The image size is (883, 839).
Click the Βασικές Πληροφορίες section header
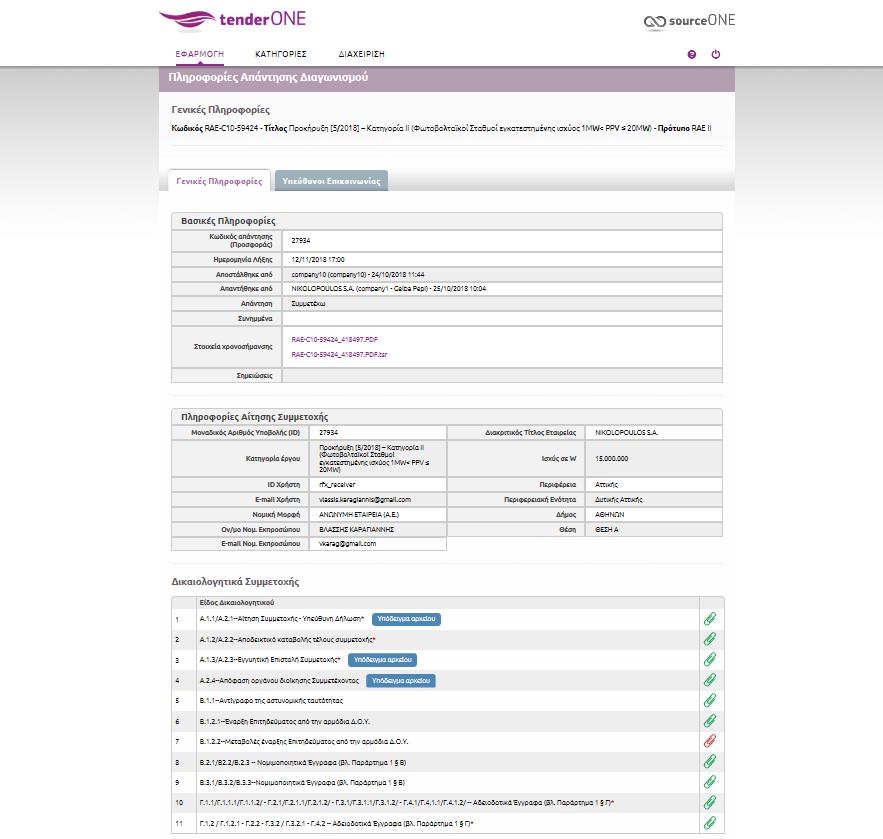(x=228, y=221)
